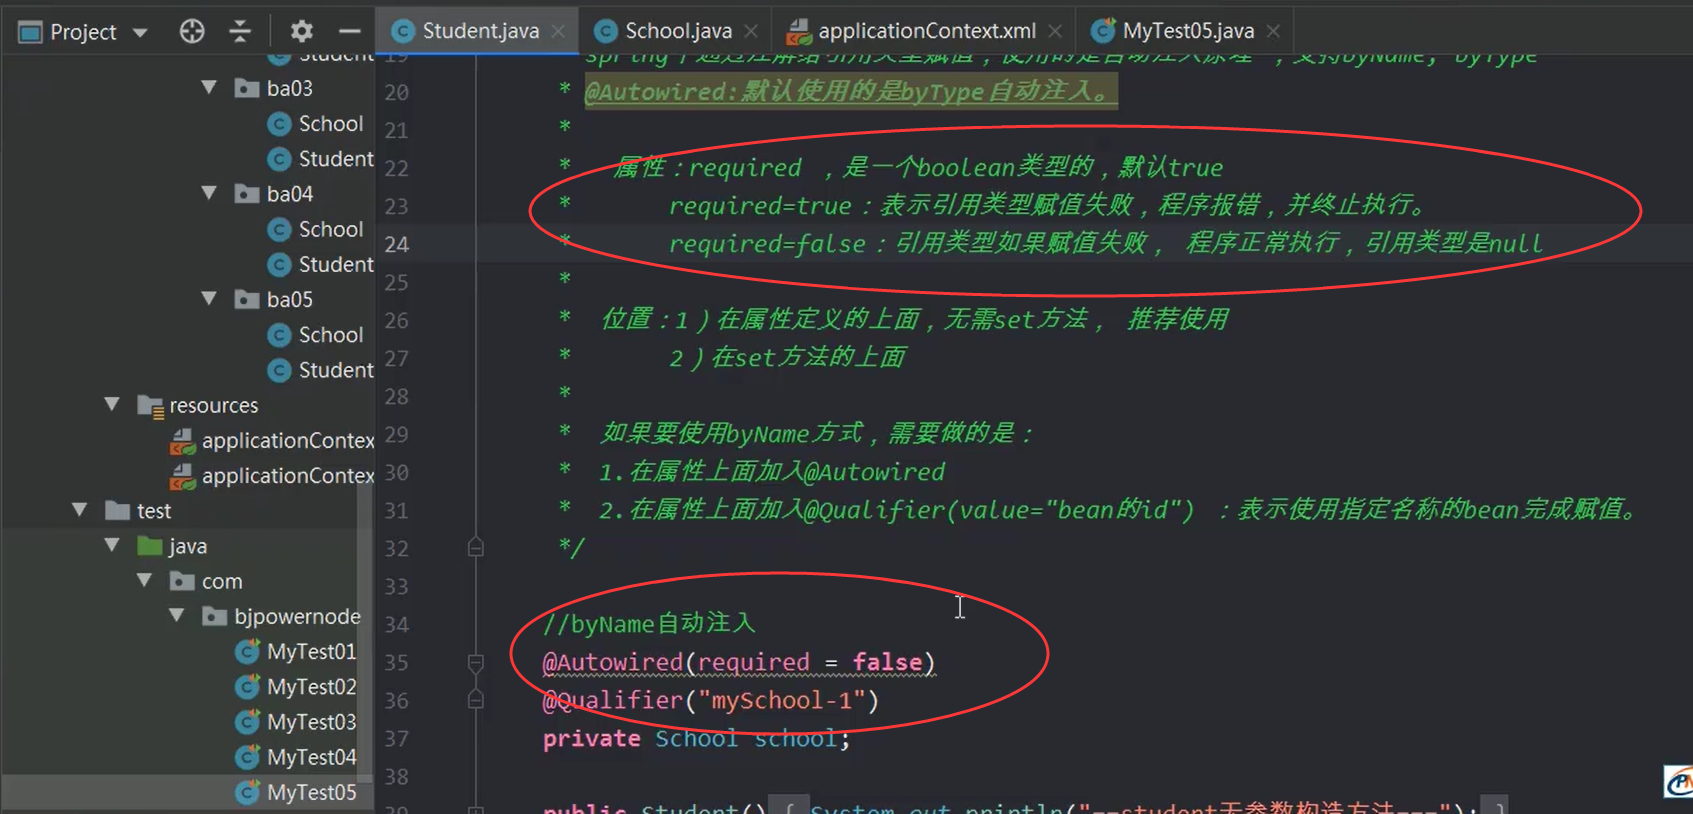Click the ba04 folder icon
Image resolution: width=1693 pixels, height=814 pixels.
247,193
